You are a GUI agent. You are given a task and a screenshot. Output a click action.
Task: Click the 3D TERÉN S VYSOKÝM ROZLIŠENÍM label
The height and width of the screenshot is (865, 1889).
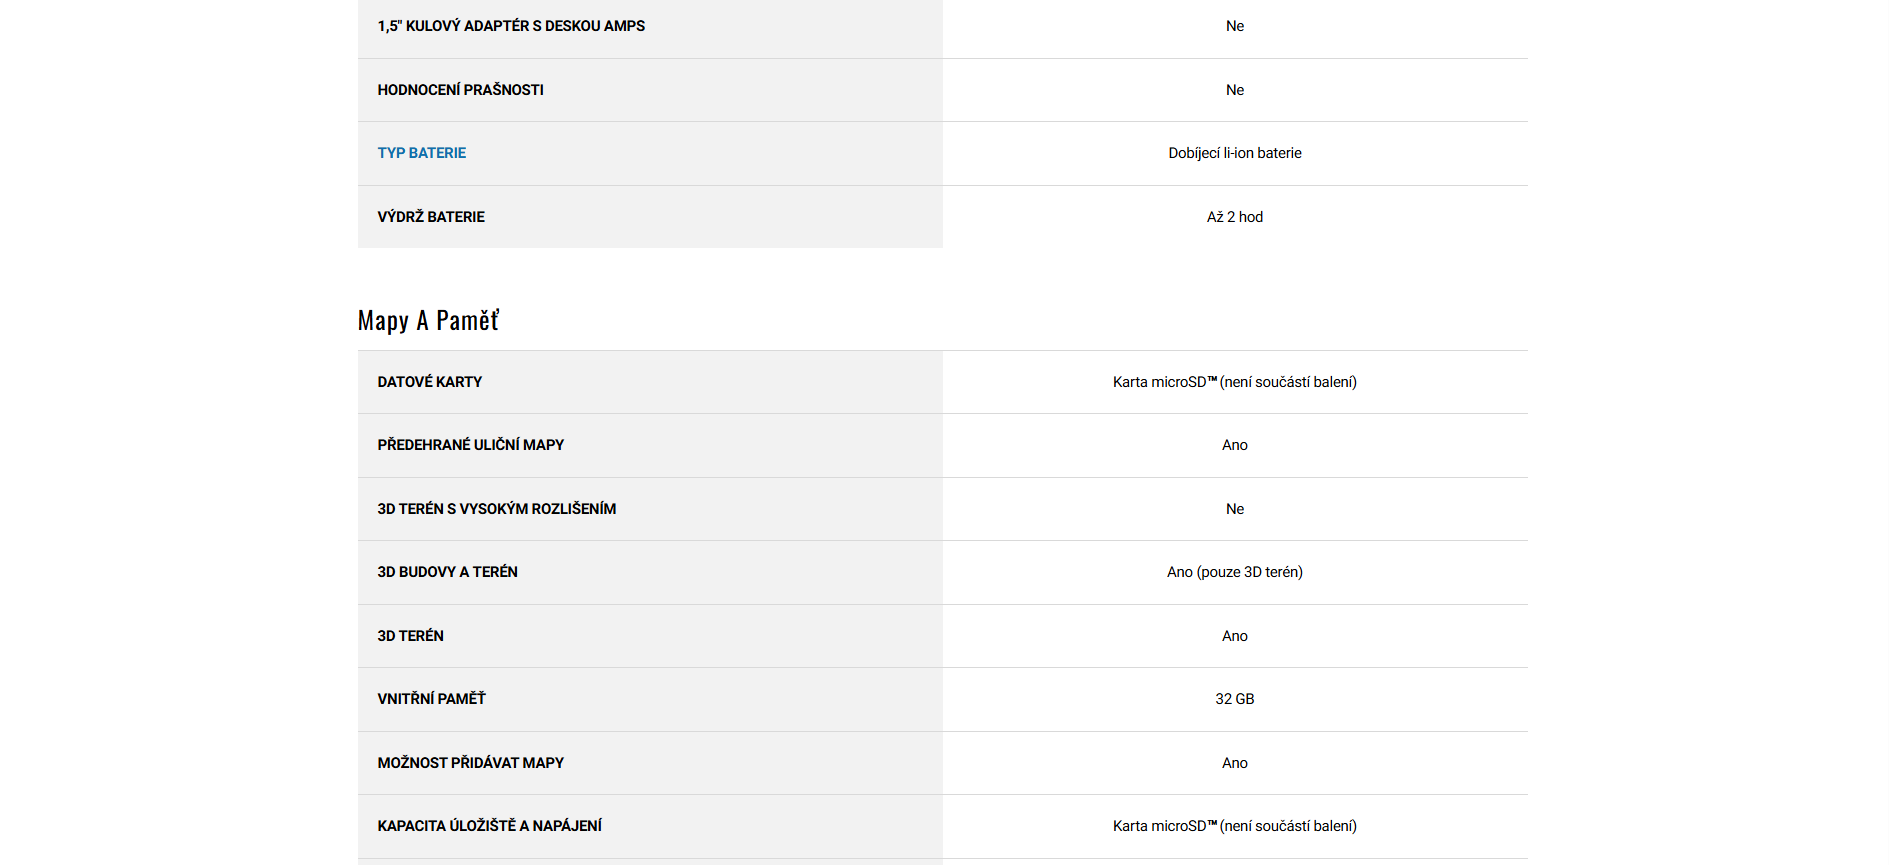tap(496, 509)
